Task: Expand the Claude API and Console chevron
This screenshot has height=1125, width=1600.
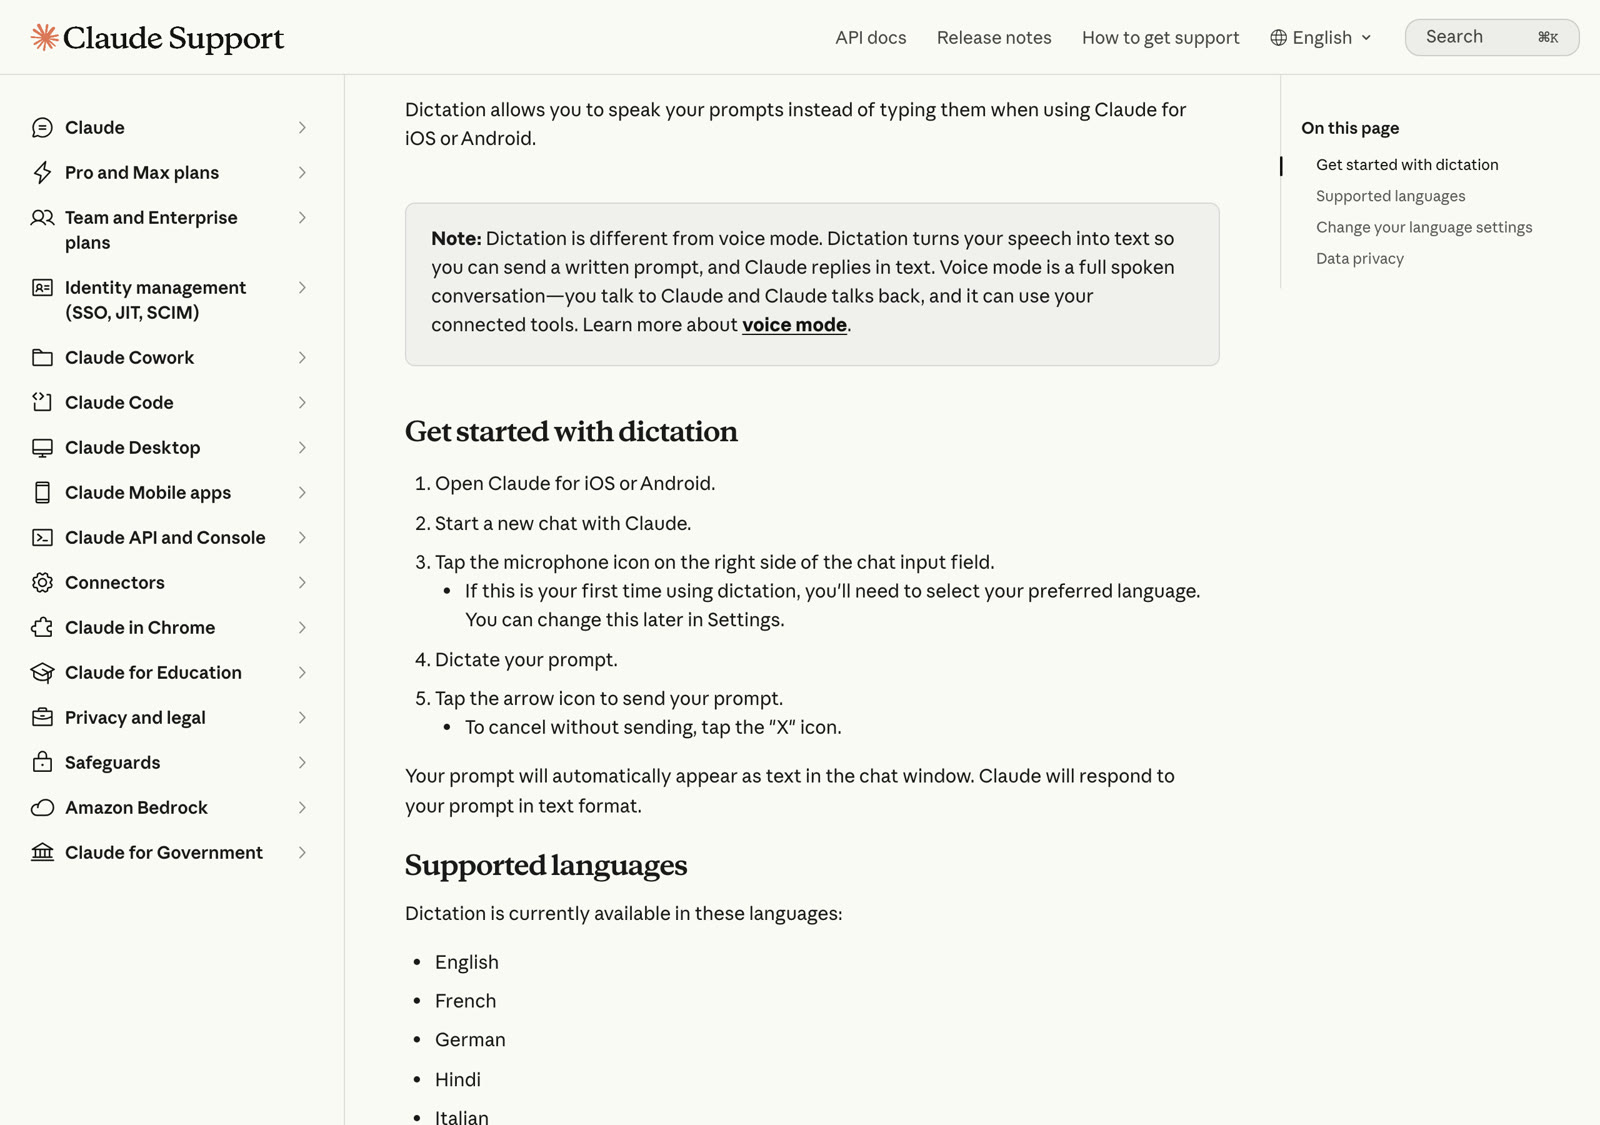Action: pyautogui.click(x=302, y=537)
